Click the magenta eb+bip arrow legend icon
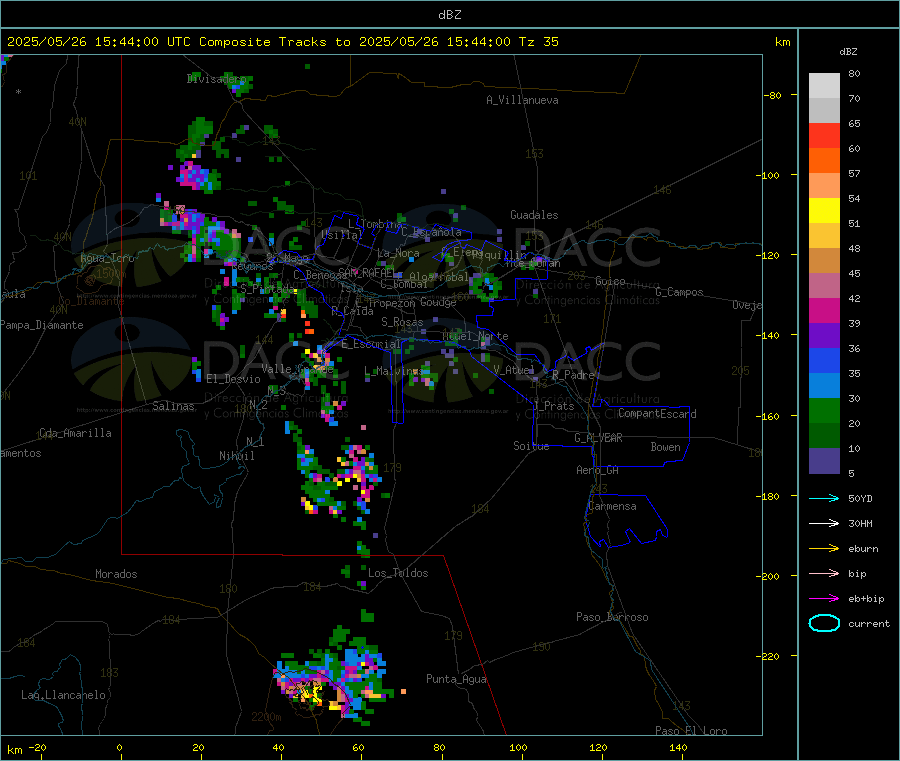Viewport: 900px width, 761px height. (824, 599)
